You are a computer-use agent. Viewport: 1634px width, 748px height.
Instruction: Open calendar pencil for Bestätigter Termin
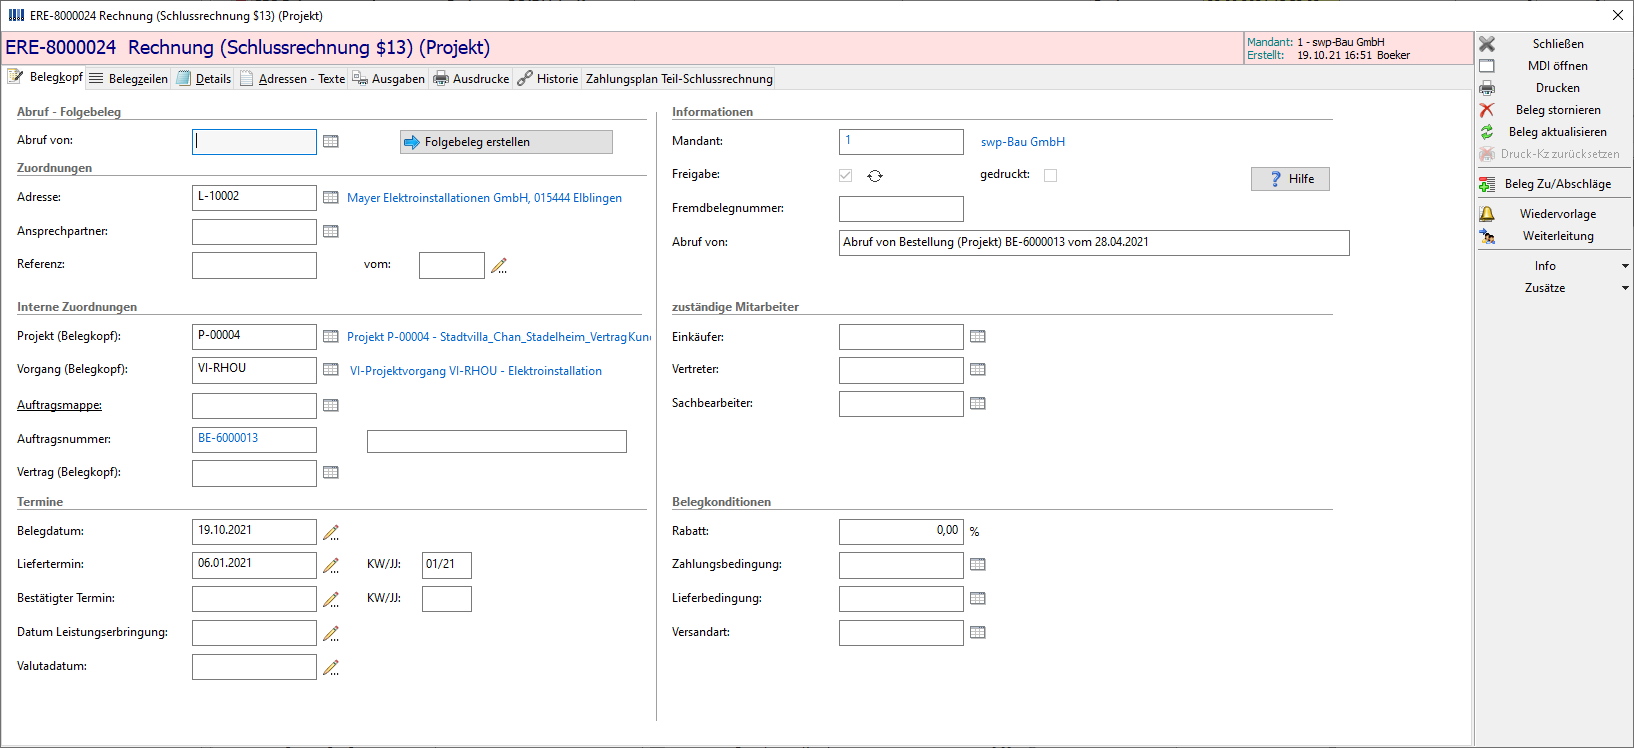point(331,599)
